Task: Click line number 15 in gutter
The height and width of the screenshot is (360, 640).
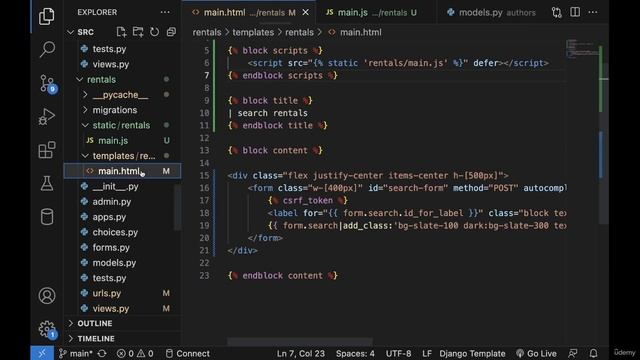Action: tap(204, 176)
